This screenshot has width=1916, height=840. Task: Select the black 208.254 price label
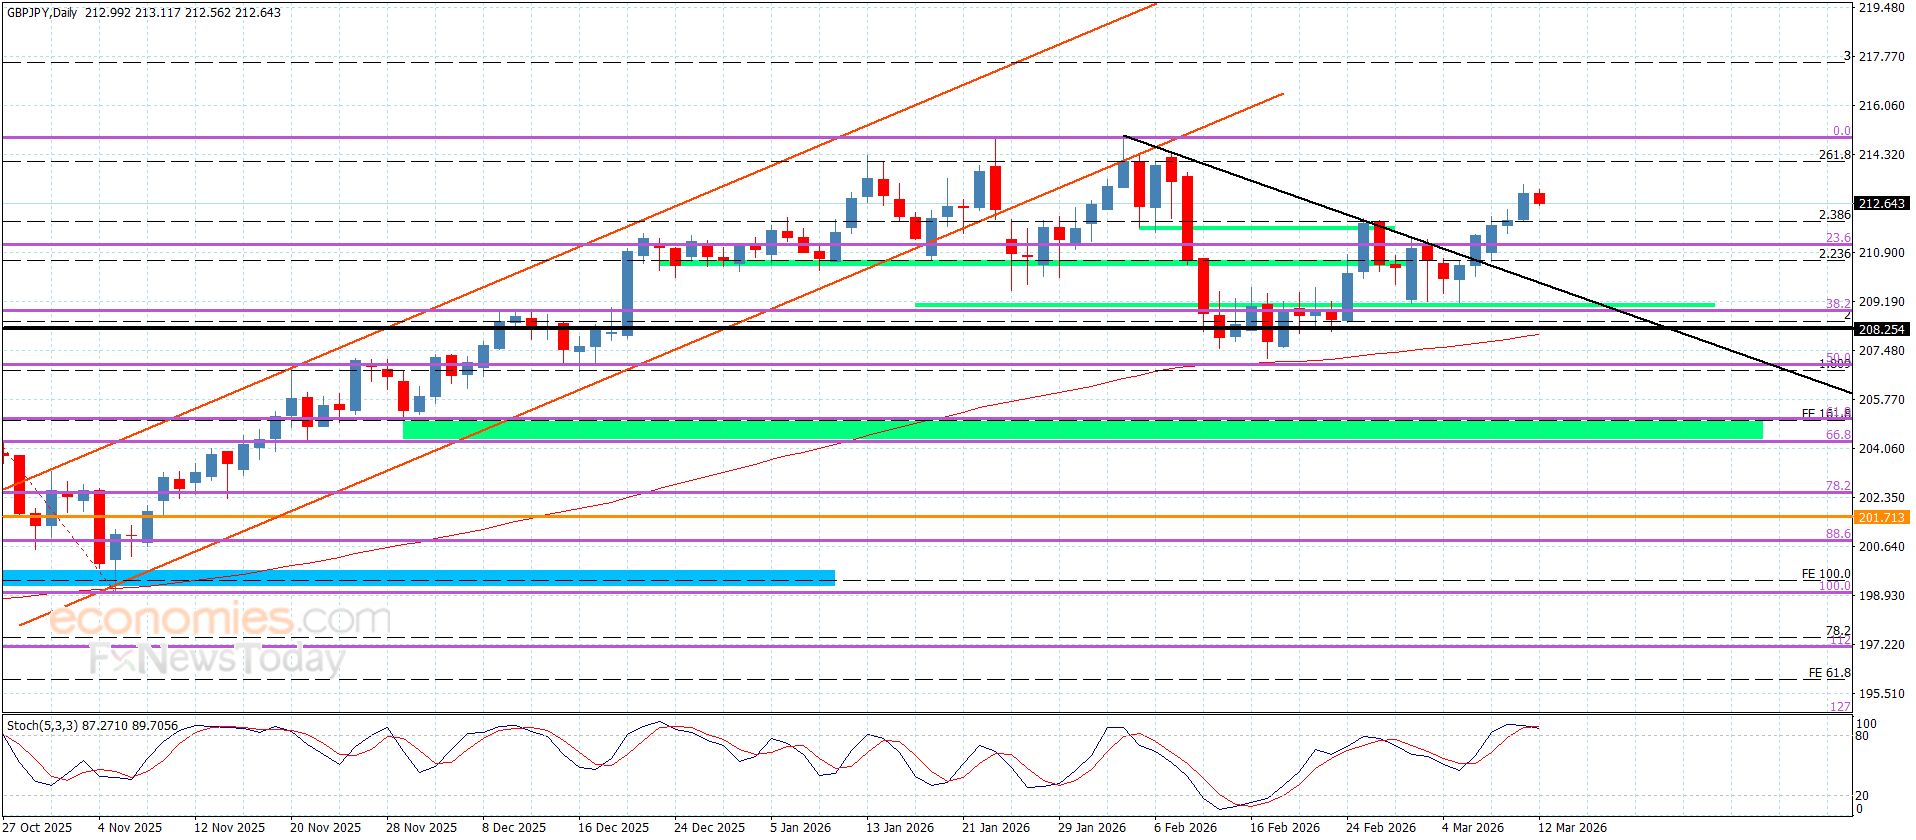pos(1881,329)
